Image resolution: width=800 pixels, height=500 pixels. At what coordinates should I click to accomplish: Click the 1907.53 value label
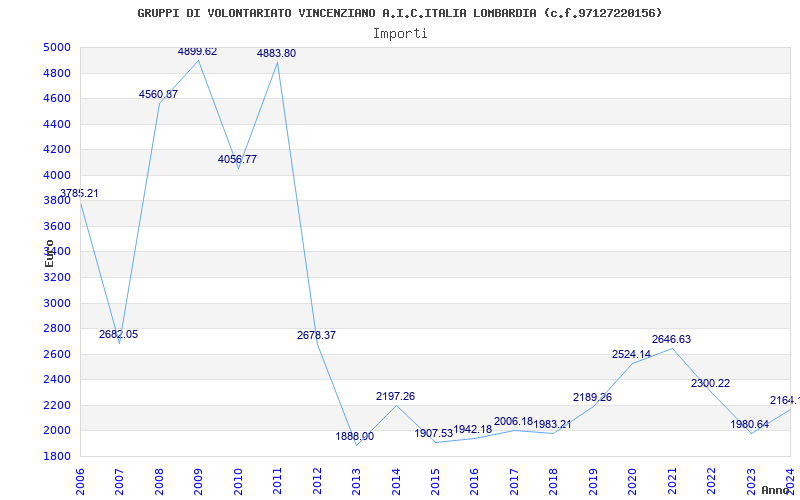point(434,434)
